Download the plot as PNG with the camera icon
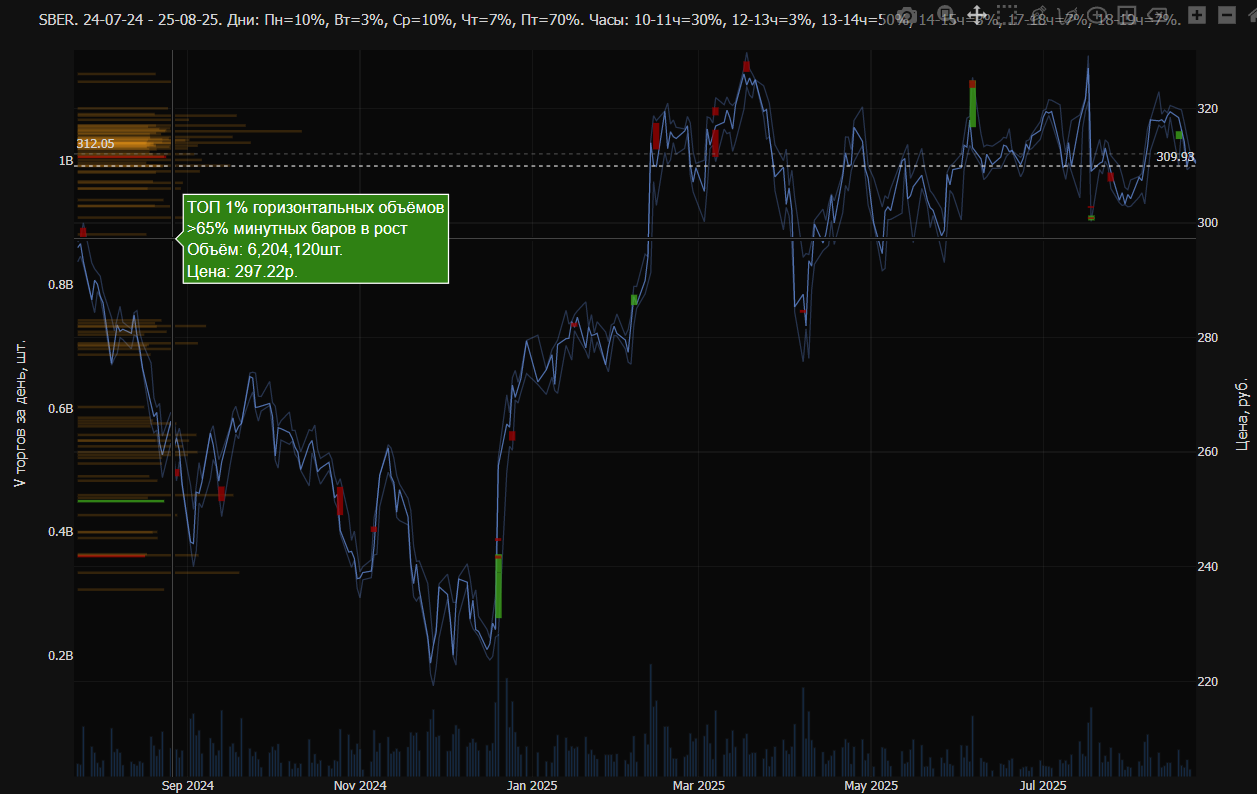Viewport: 1257px width, 794px height. [908, 15]
